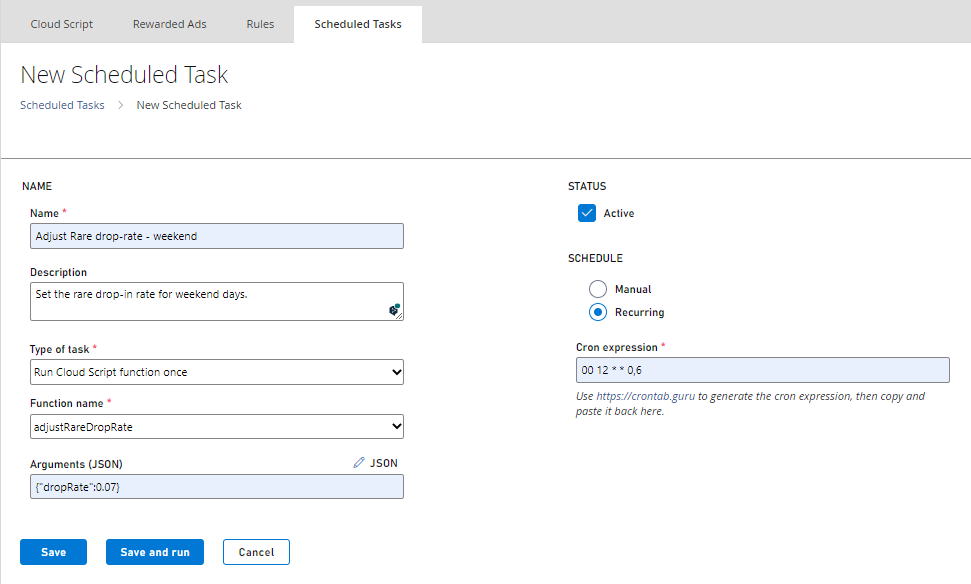Screen dimensions: 971x584
Task: Select the Scheduled Tasks tab
Action: 357,23
